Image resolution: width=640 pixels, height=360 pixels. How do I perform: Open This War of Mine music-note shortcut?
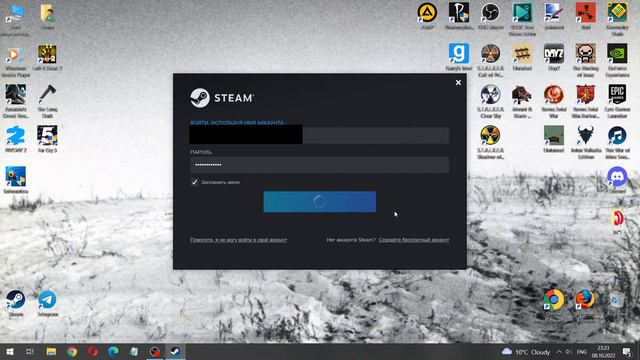click(617, 142)
